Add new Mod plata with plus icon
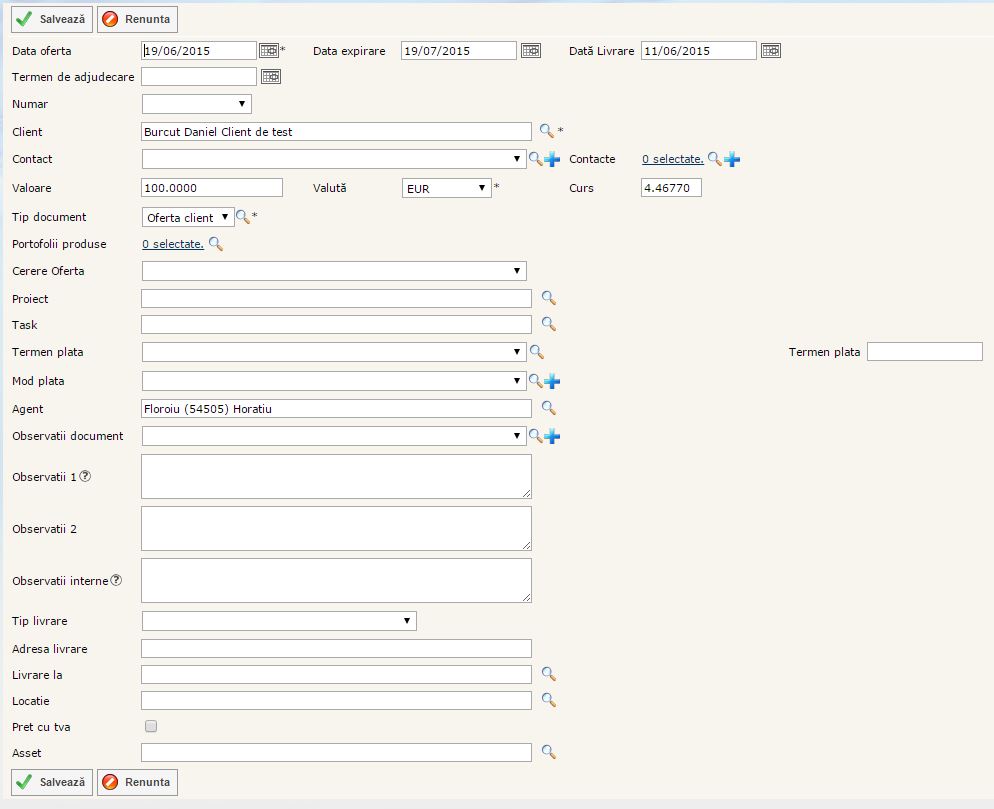 pyautogui.click(x=552, y=381)
